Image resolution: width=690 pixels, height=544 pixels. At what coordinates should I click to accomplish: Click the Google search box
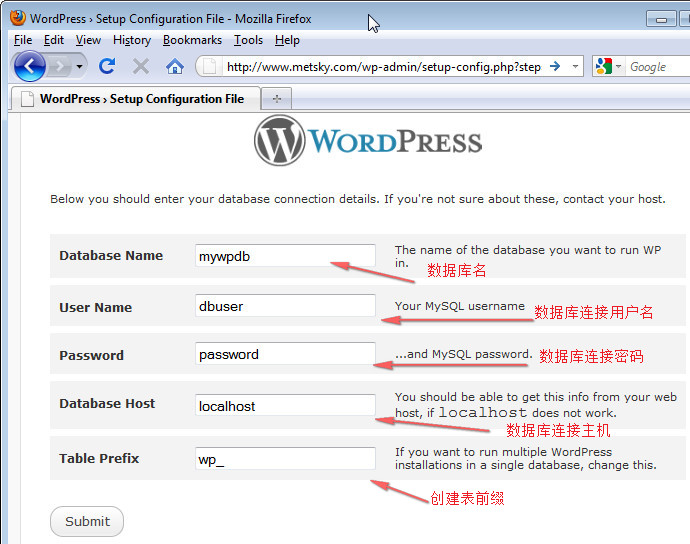coord(658,67)
